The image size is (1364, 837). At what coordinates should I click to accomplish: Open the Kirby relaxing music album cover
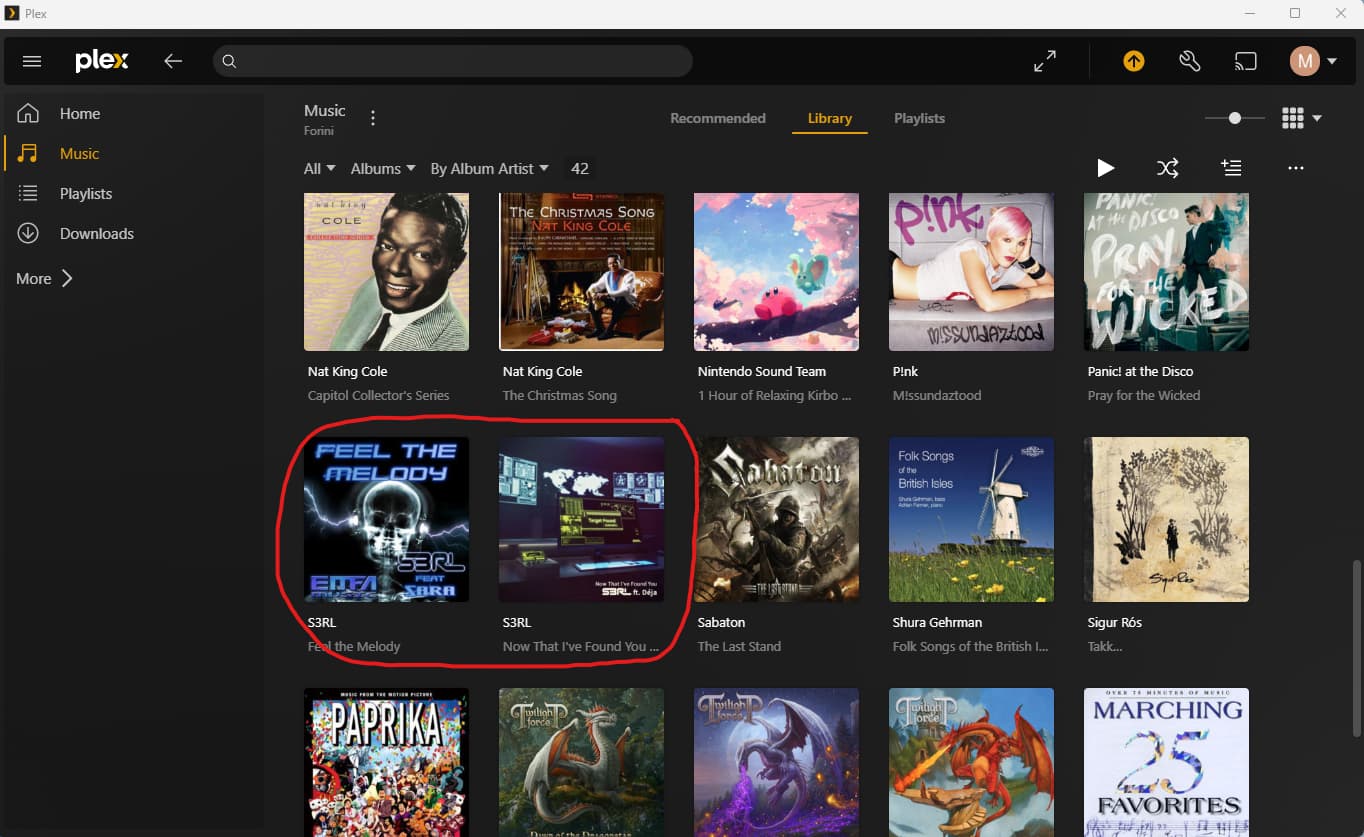(x=776, y=272)
